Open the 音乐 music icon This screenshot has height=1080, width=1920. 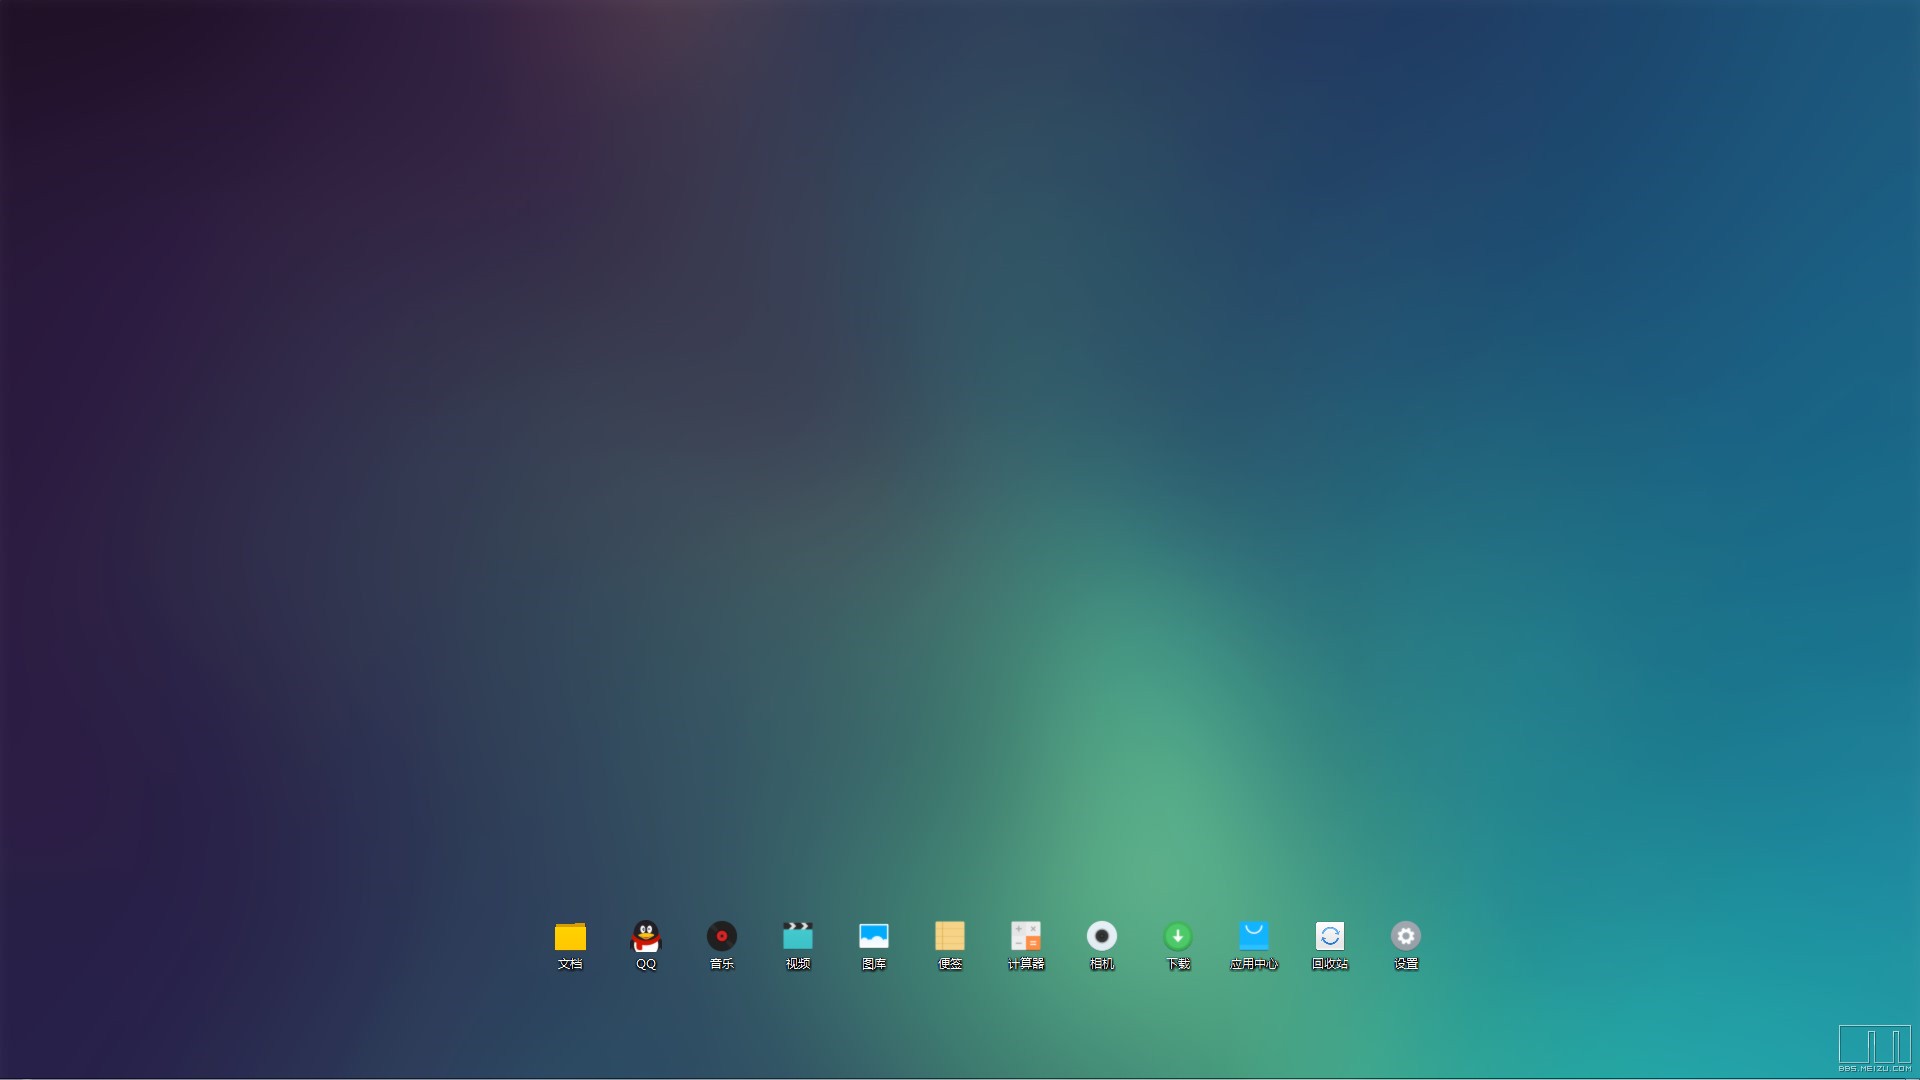722,936
